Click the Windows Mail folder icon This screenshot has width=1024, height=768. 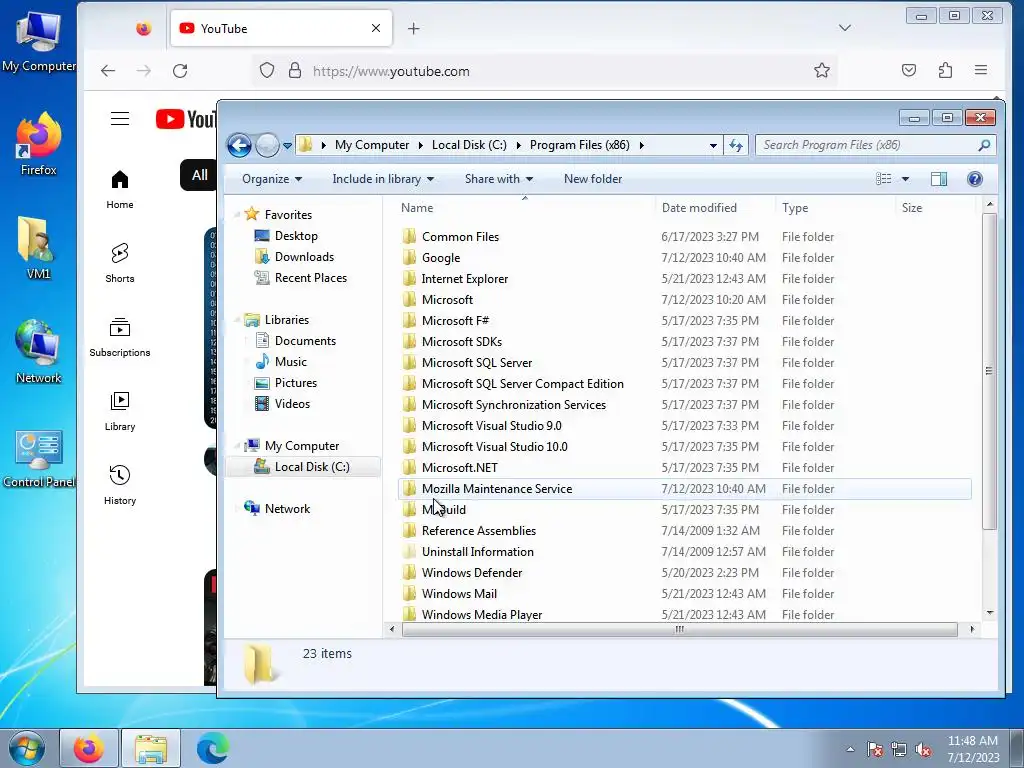pos(409,593)
